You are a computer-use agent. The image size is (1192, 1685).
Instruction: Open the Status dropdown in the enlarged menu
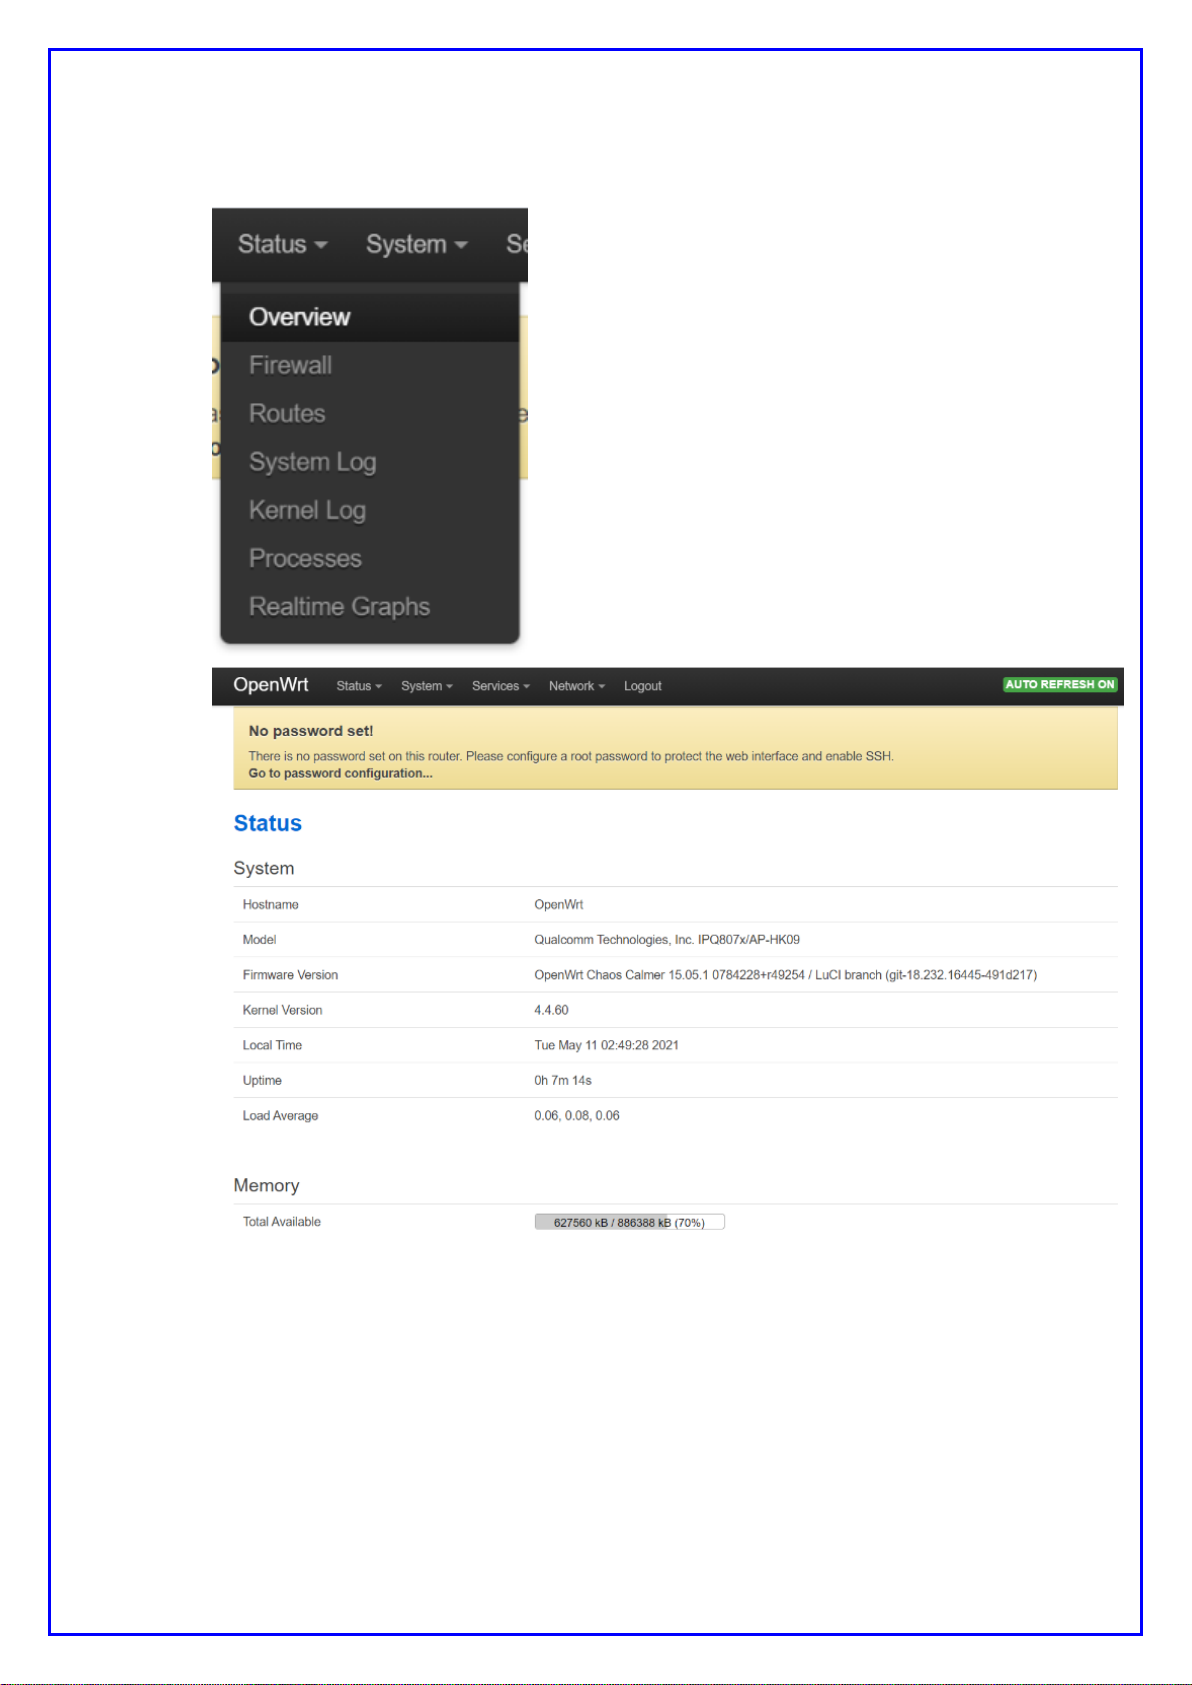(282, 244)
